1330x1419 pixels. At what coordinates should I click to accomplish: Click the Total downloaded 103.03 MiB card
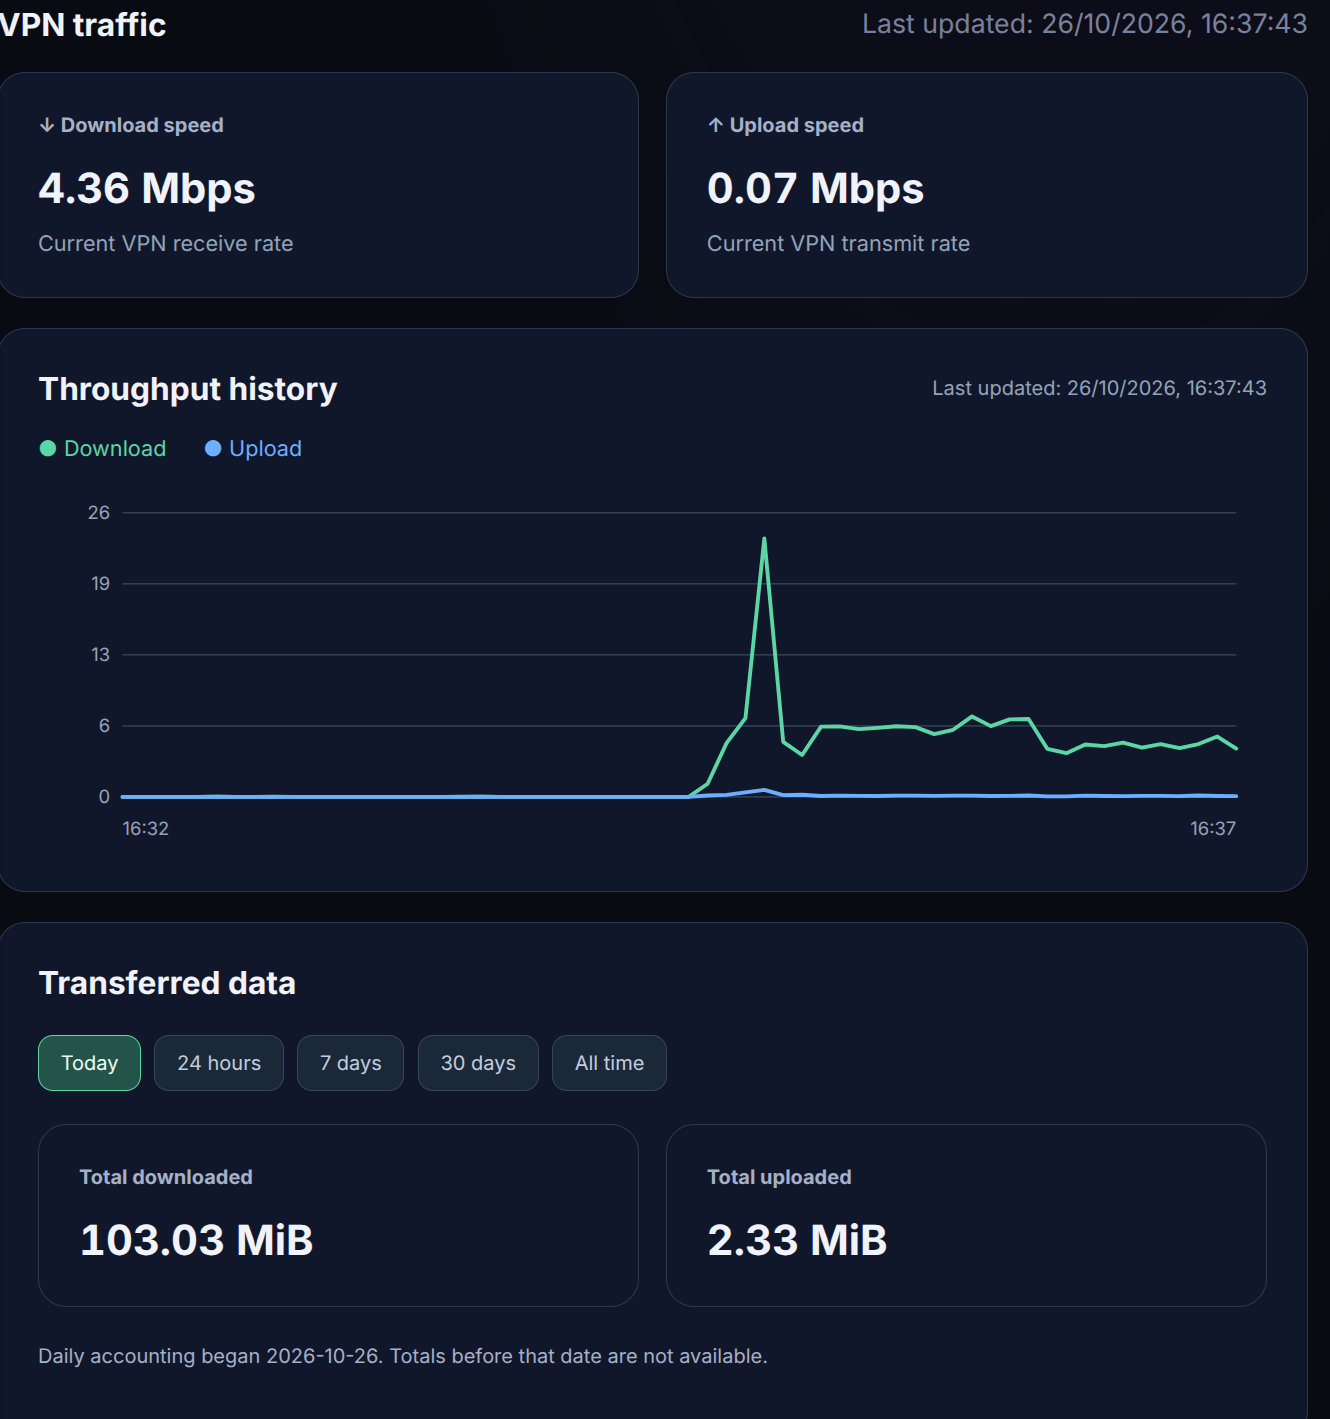click(338, 1215)
